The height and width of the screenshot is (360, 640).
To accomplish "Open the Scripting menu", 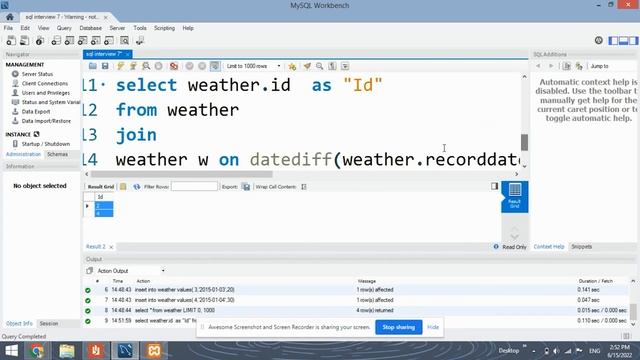I will click(164, 28).
